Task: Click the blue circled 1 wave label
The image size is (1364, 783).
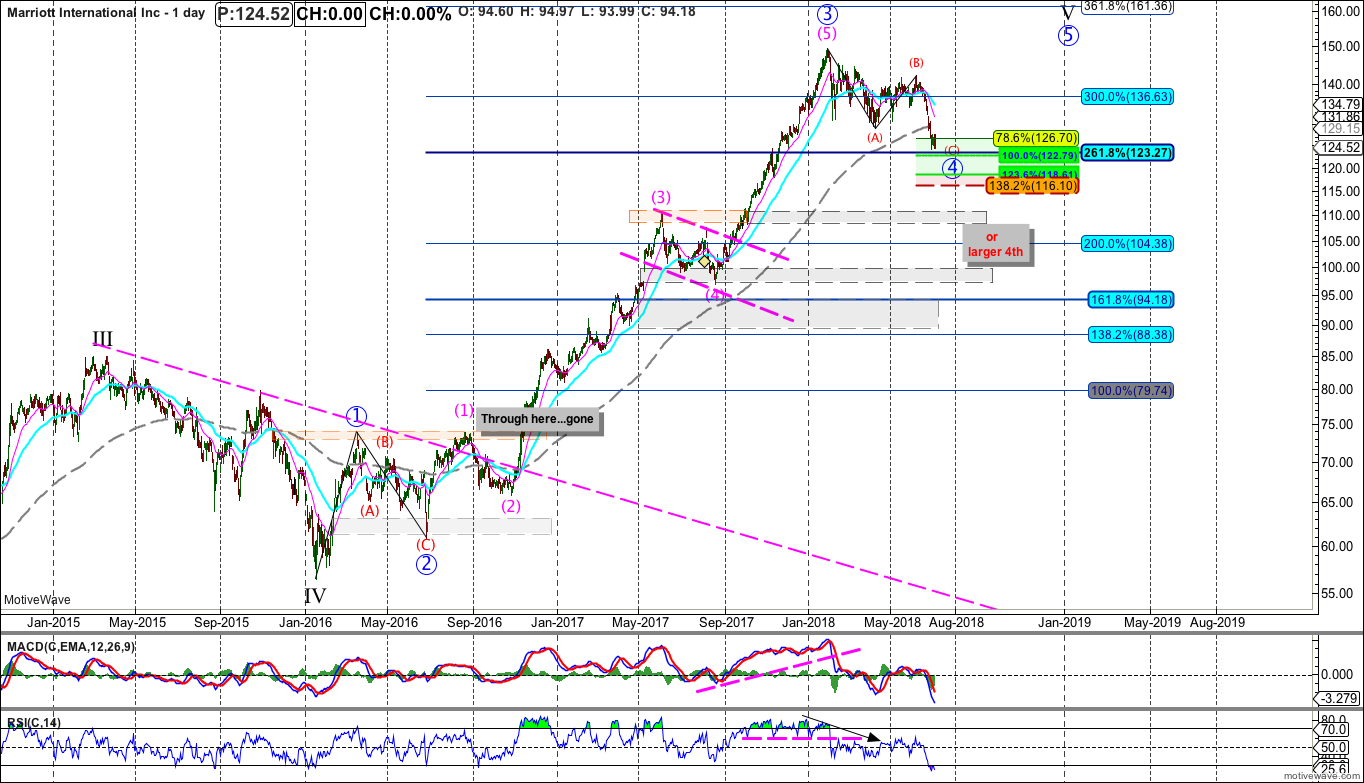Action: pos(357,416)
